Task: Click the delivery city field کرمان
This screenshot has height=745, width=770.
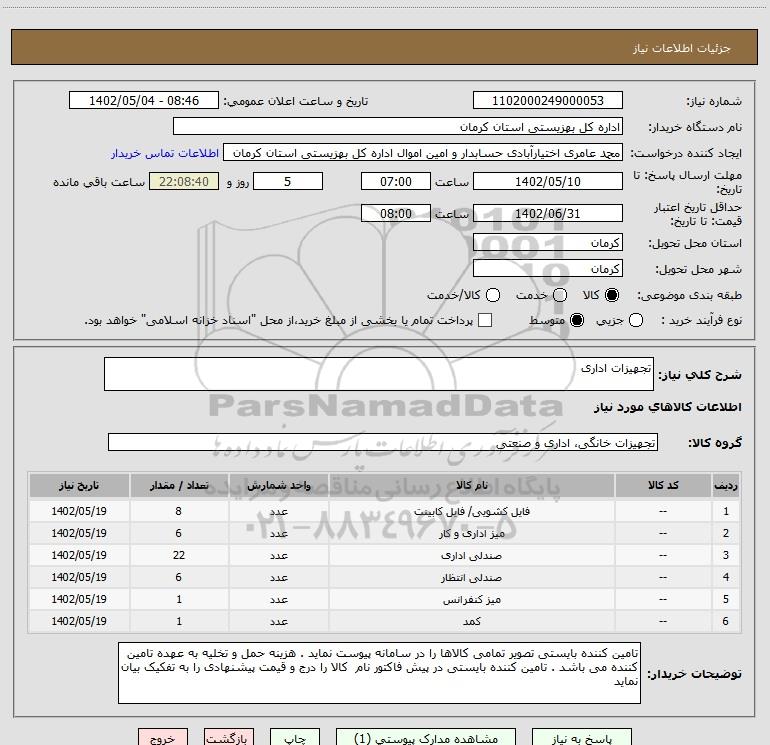Action: point(548,269)
